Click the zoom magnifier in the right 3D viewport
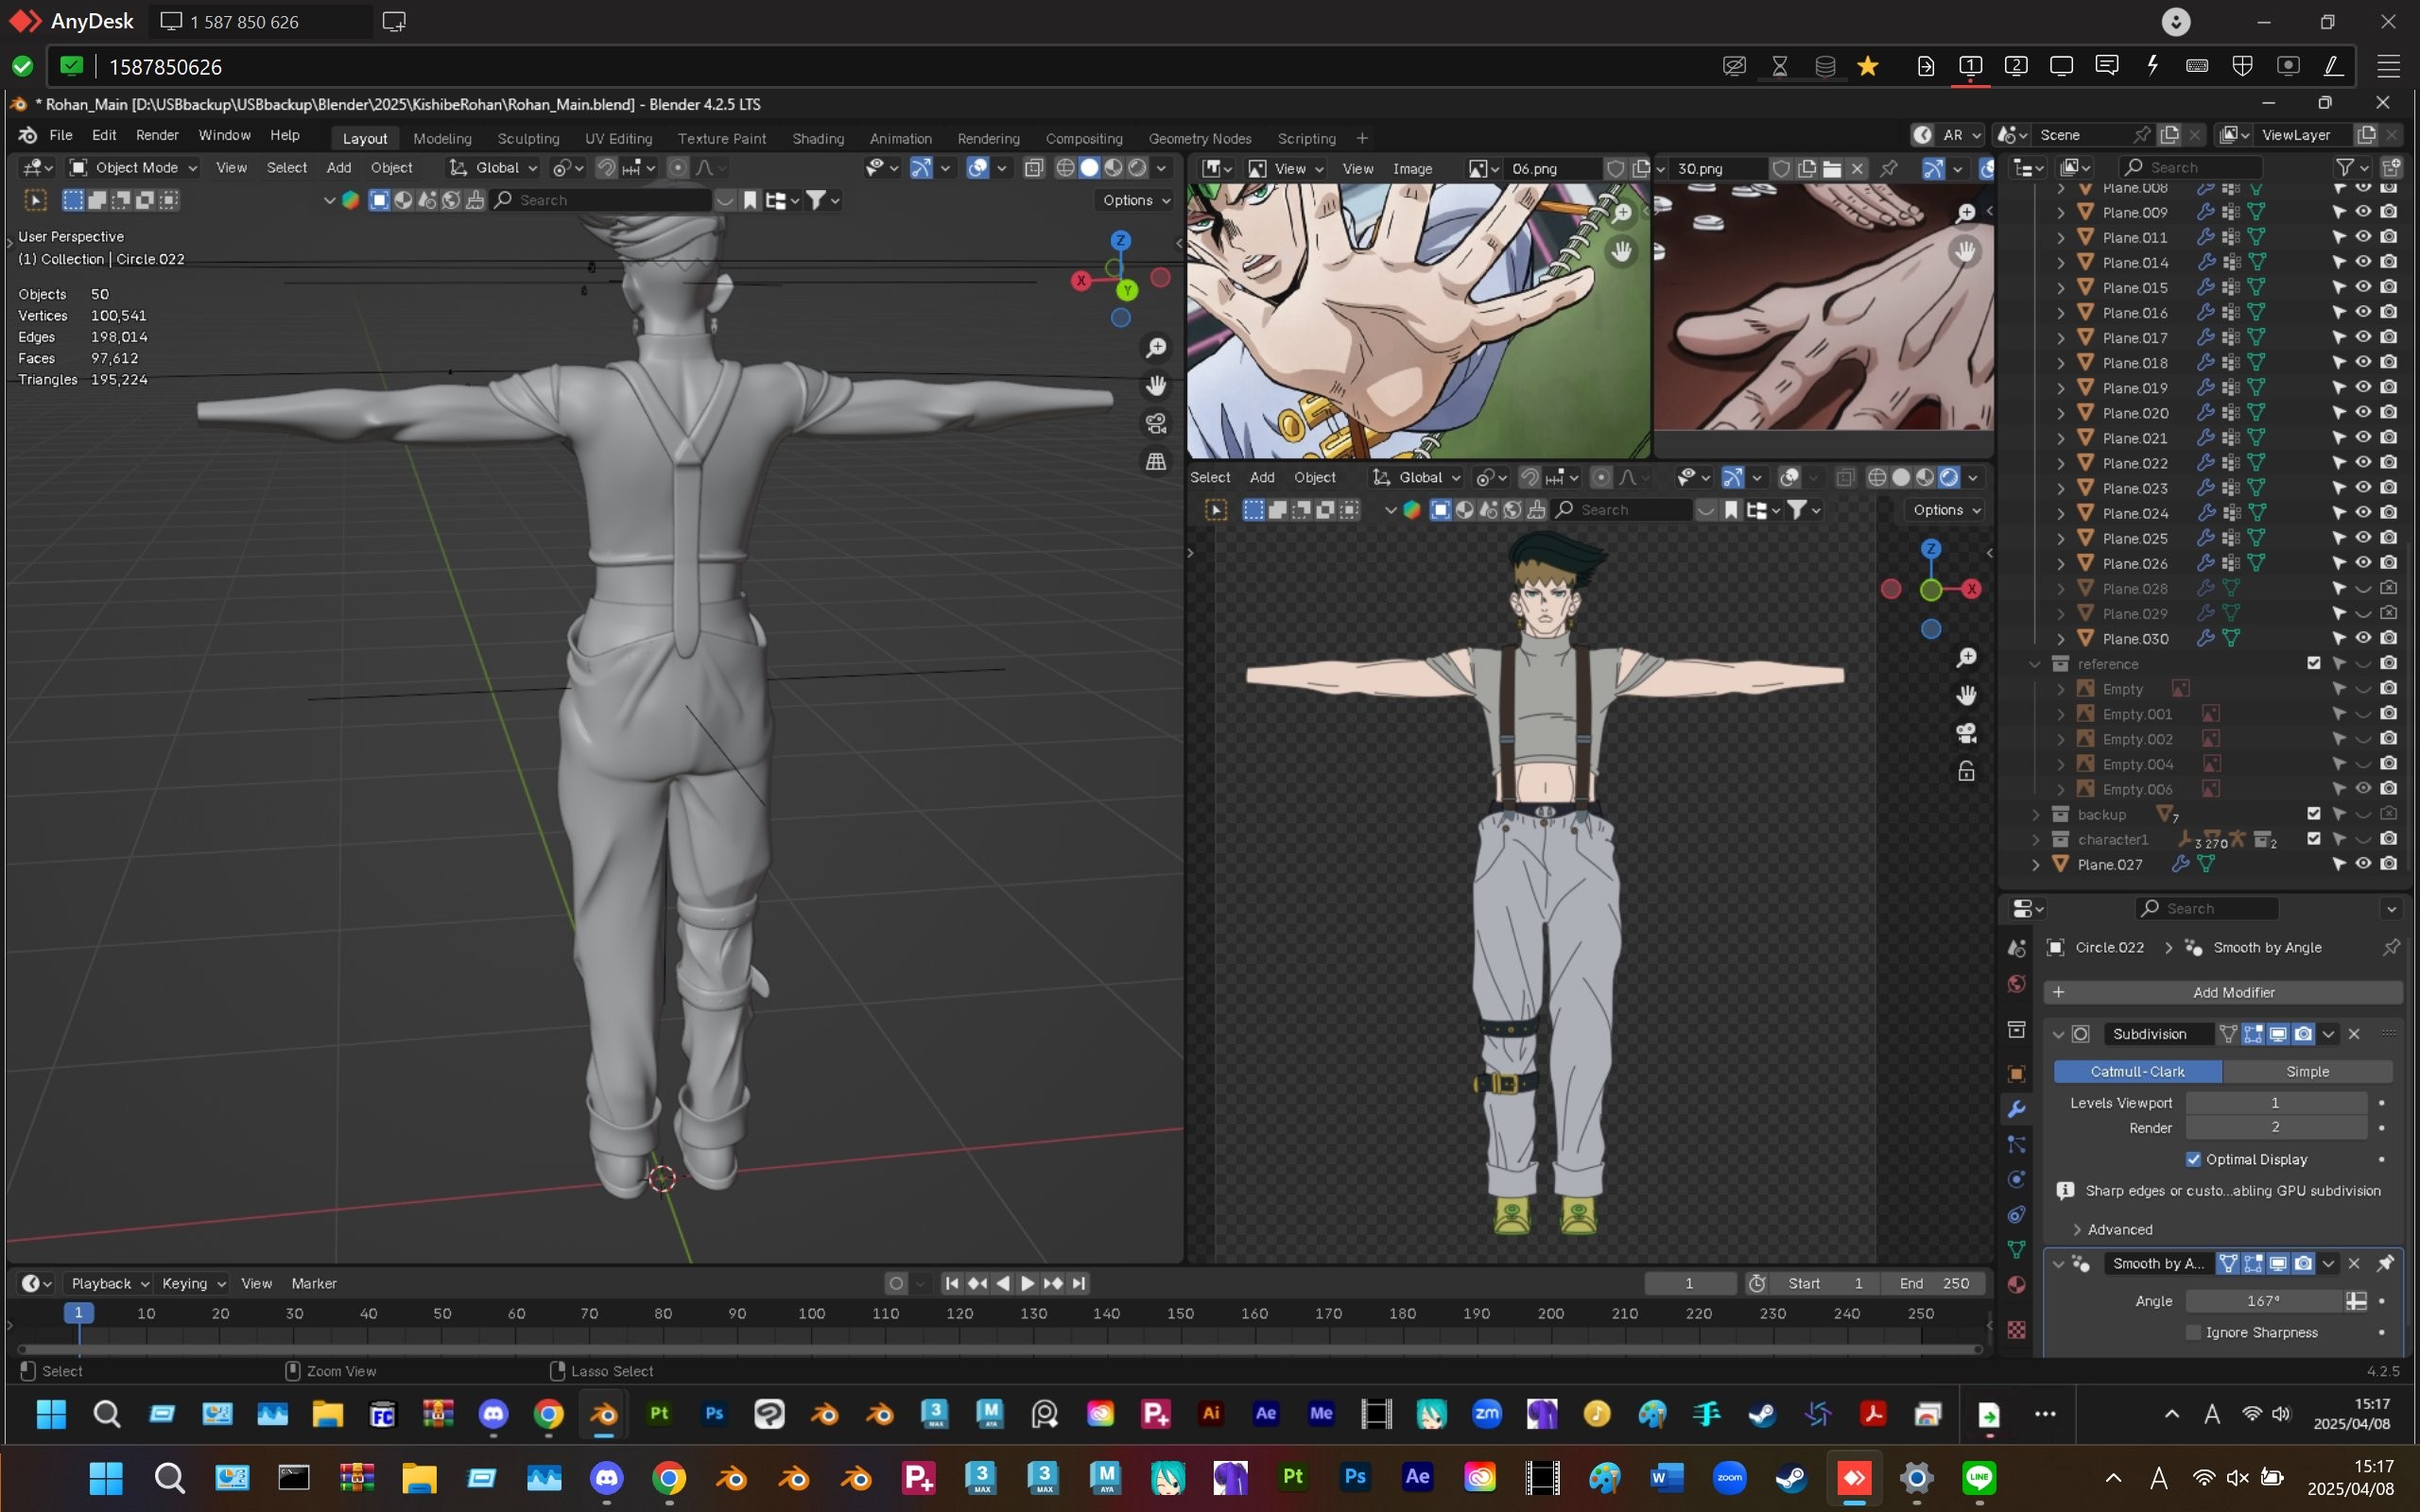This screenshot has height=1512, width=2420. pos(1966,658)
